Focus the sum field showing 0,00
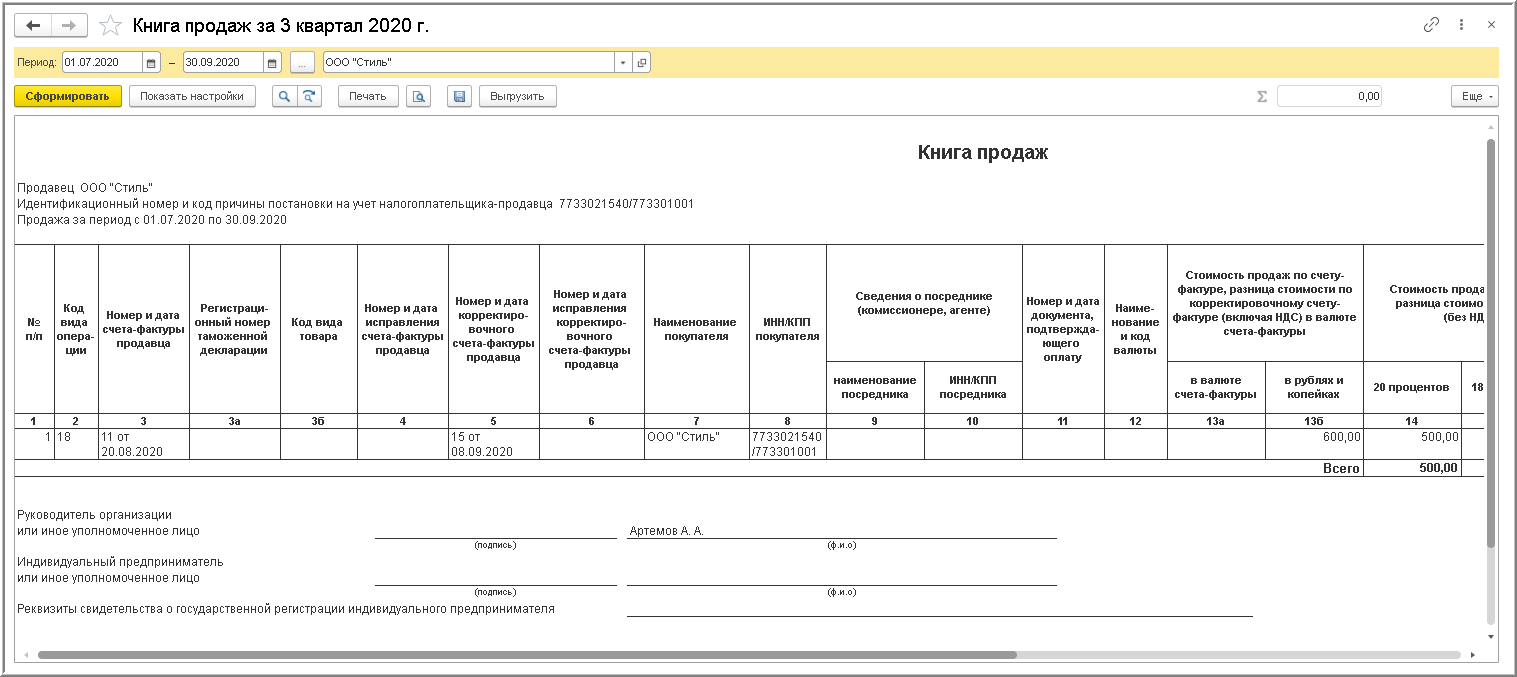 (1330, 96)
